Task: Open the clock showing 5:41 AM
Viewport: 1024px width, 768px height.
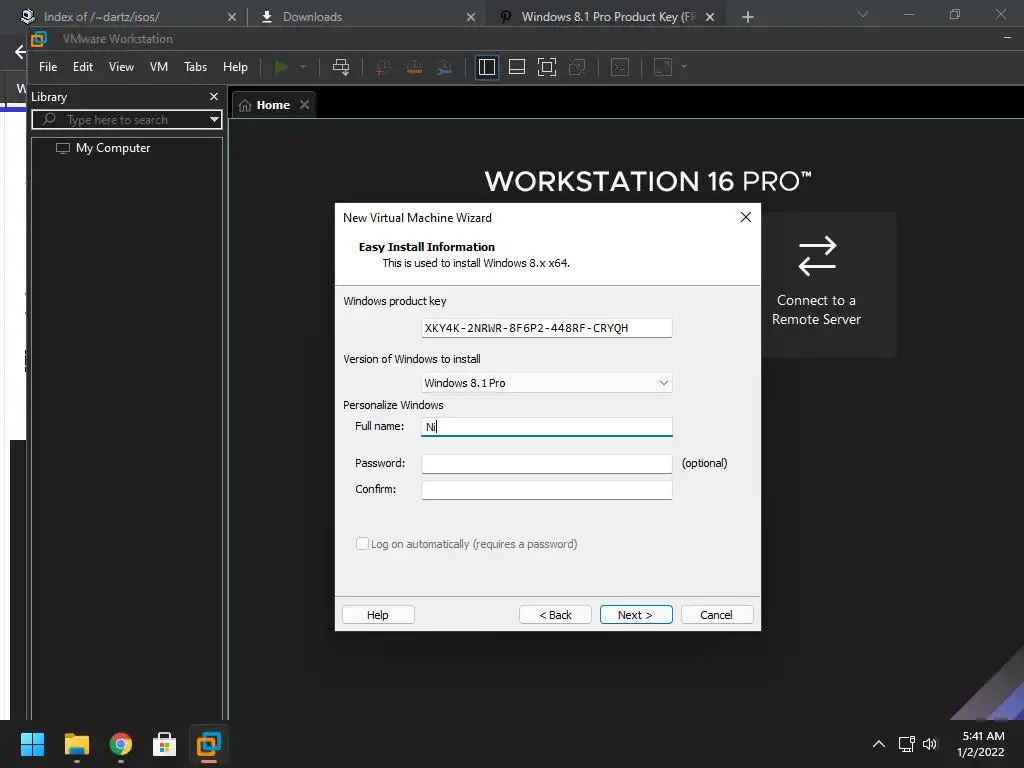Action: pos(981,744)
